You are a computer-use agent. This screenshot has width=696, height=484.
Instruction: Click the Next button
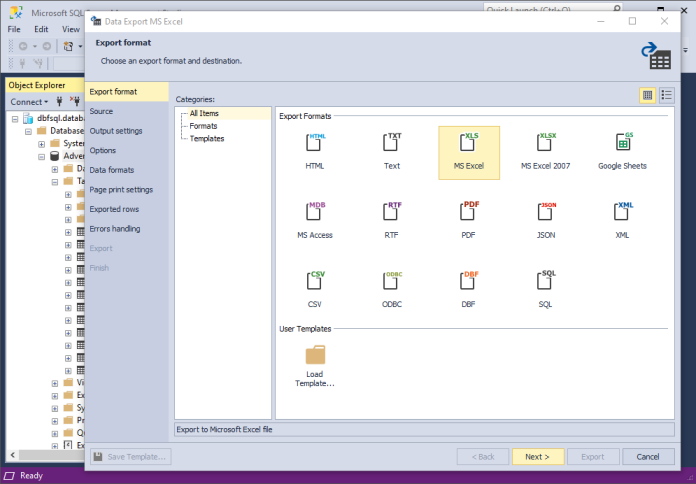pos(538,456)
